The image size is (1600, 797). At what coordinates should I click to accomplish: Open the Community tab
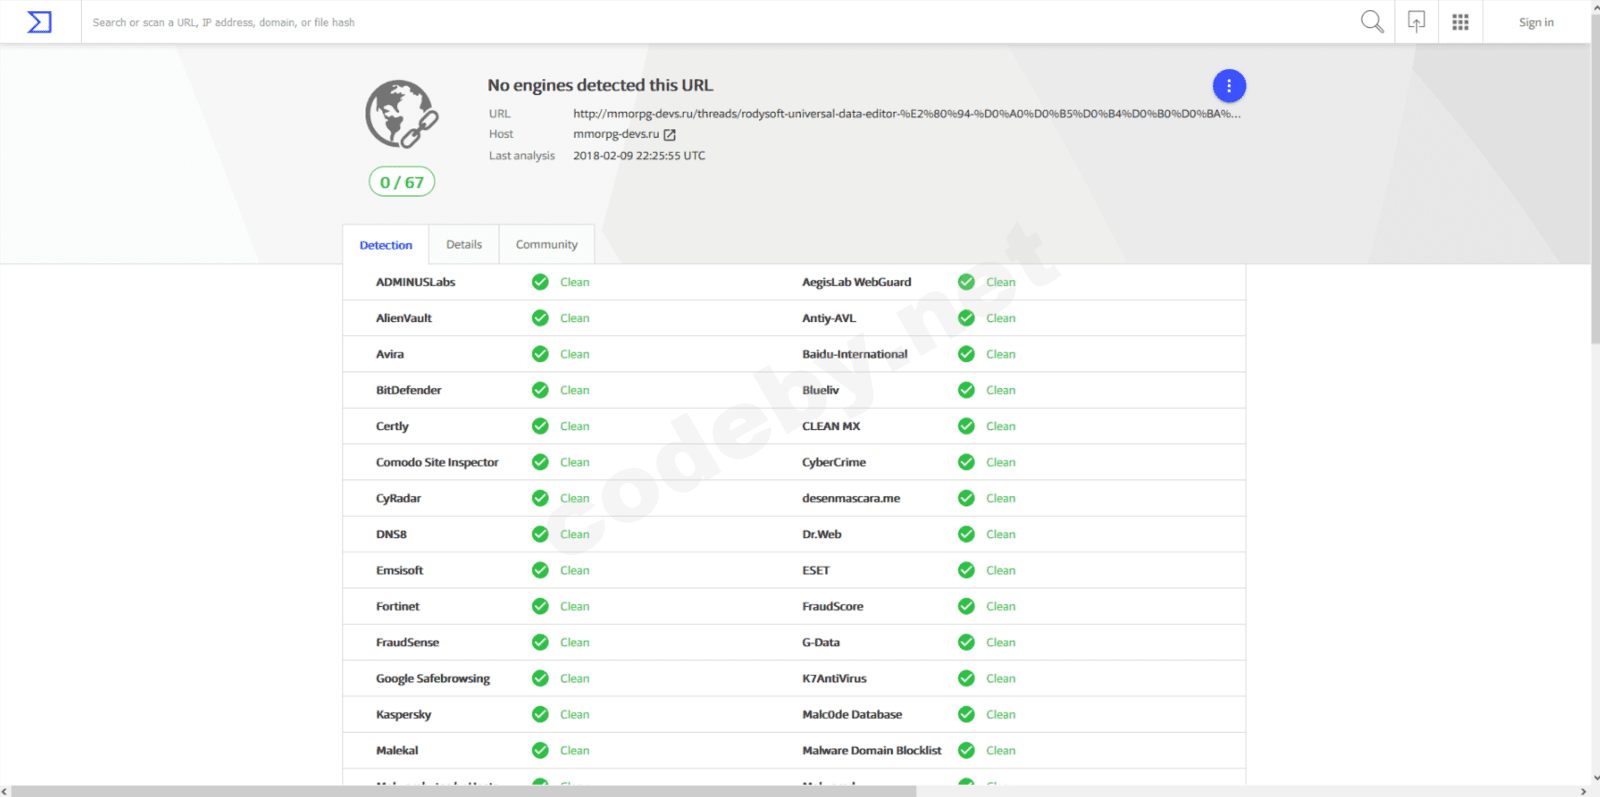(546, 245)
